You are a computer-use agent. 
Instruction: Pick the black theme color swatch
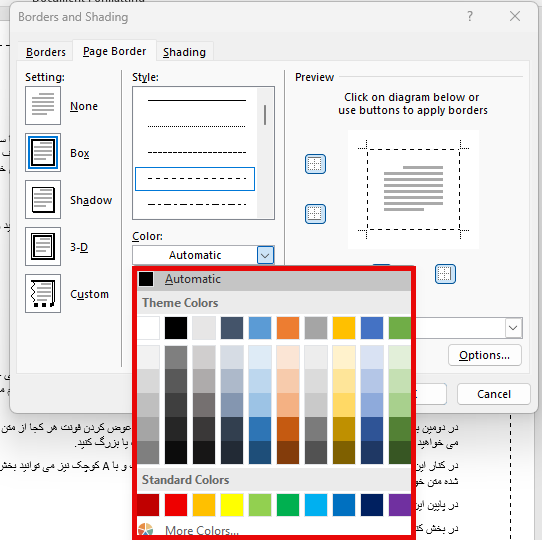point(176,328)
